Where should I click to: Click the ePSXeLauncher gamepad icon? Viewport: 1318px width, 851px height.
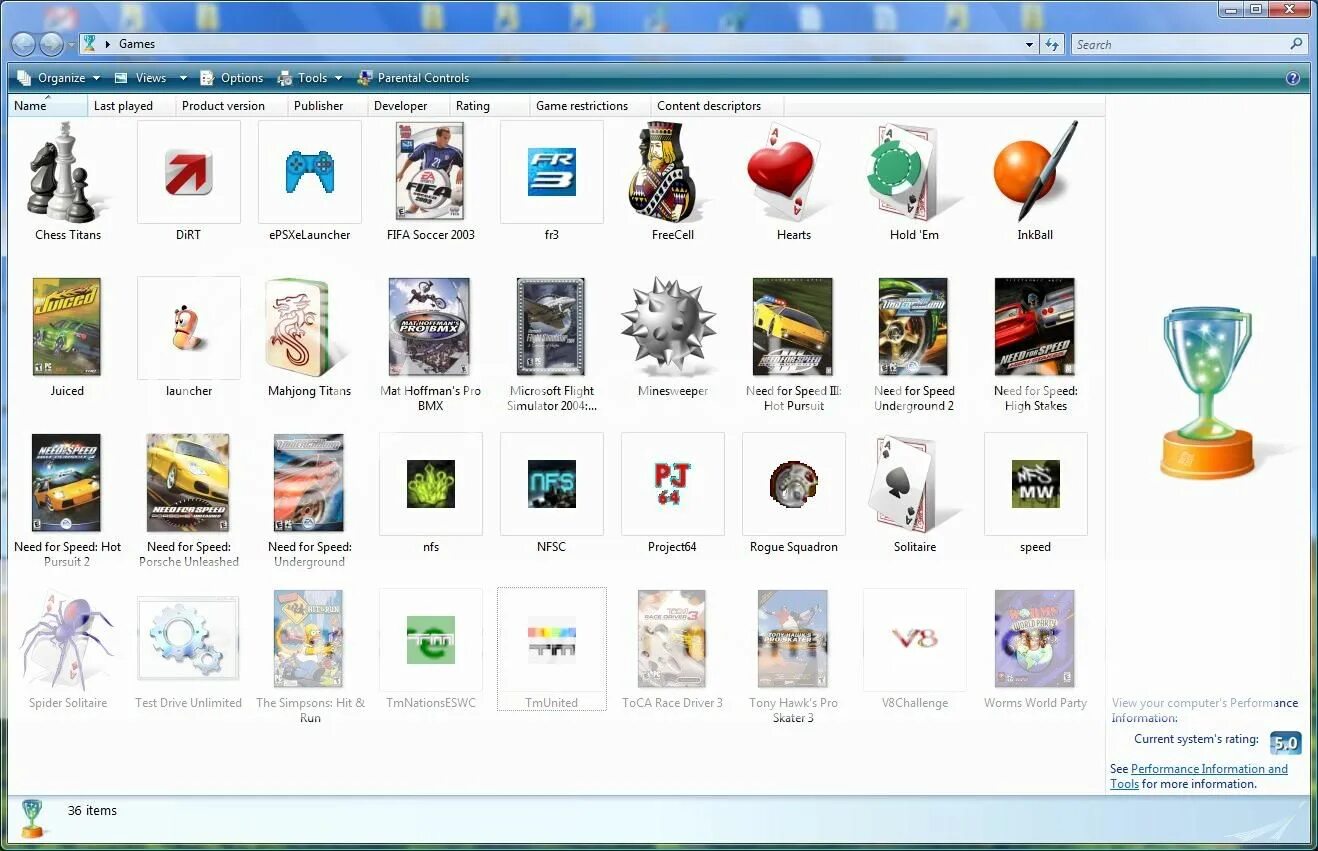coord(310,172)
